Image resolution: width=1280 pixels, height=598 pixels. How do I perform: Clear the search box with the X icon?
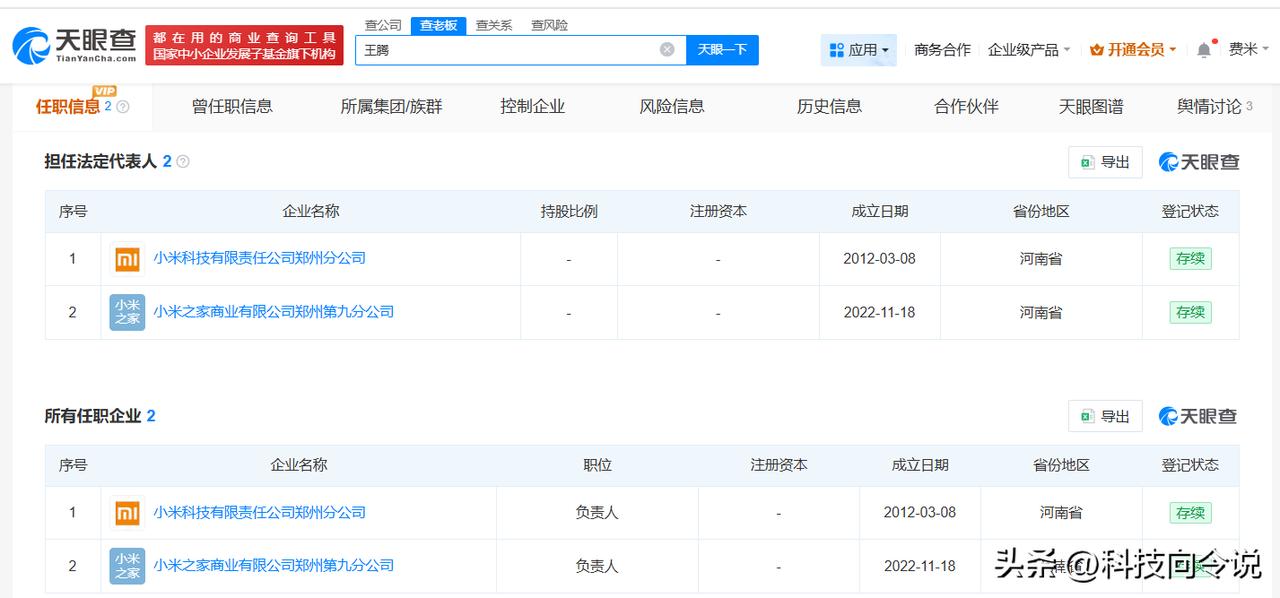pos(667,49)
